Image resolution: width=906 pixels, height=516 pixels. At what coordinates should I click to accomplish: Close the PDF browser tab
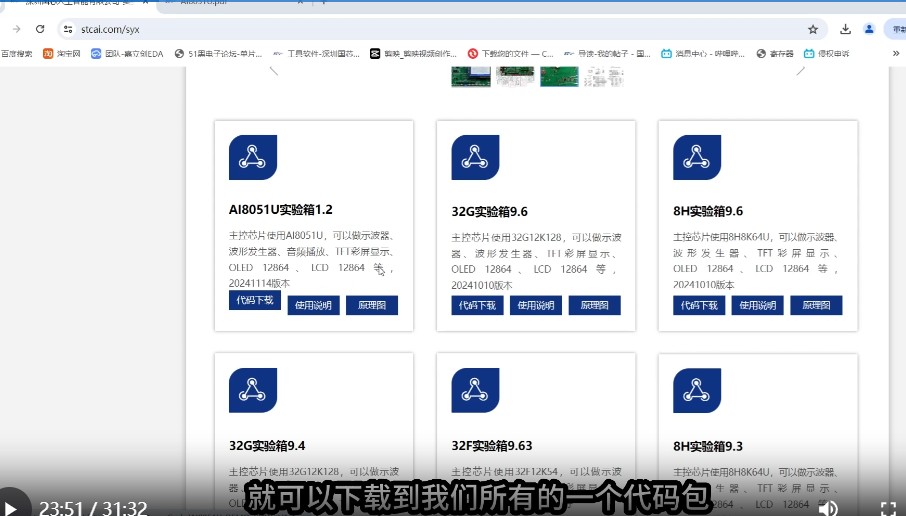pos(300,3)
